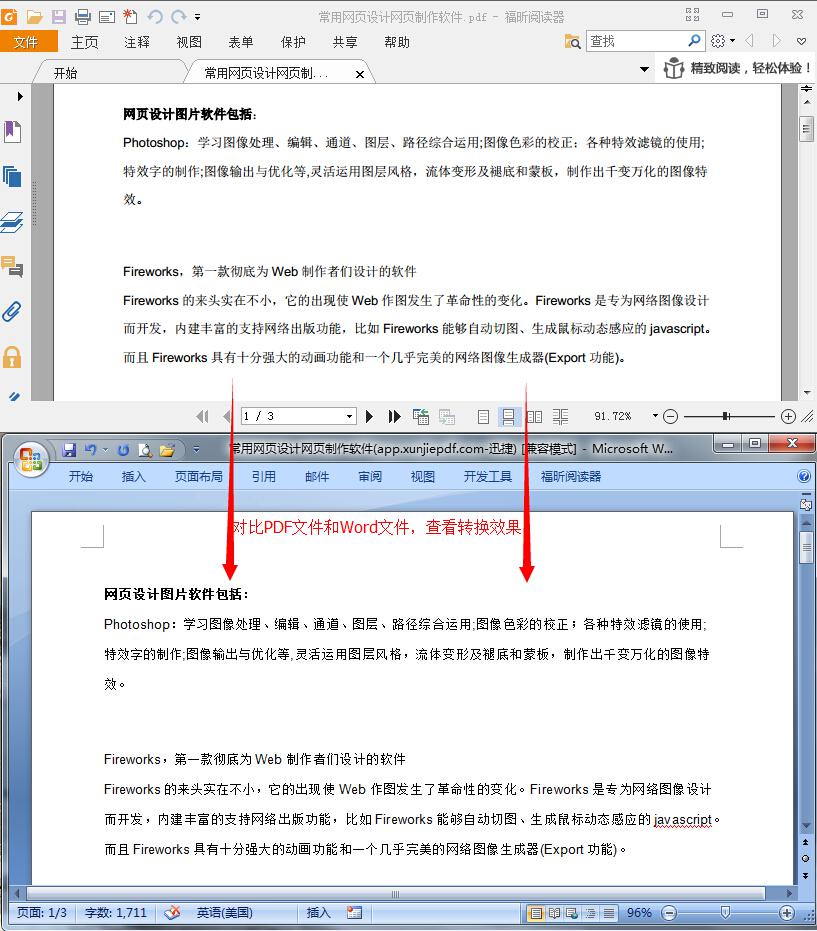817x931 pixels.
Task: Click the Foxit print icon
Action: pos(83,16)
